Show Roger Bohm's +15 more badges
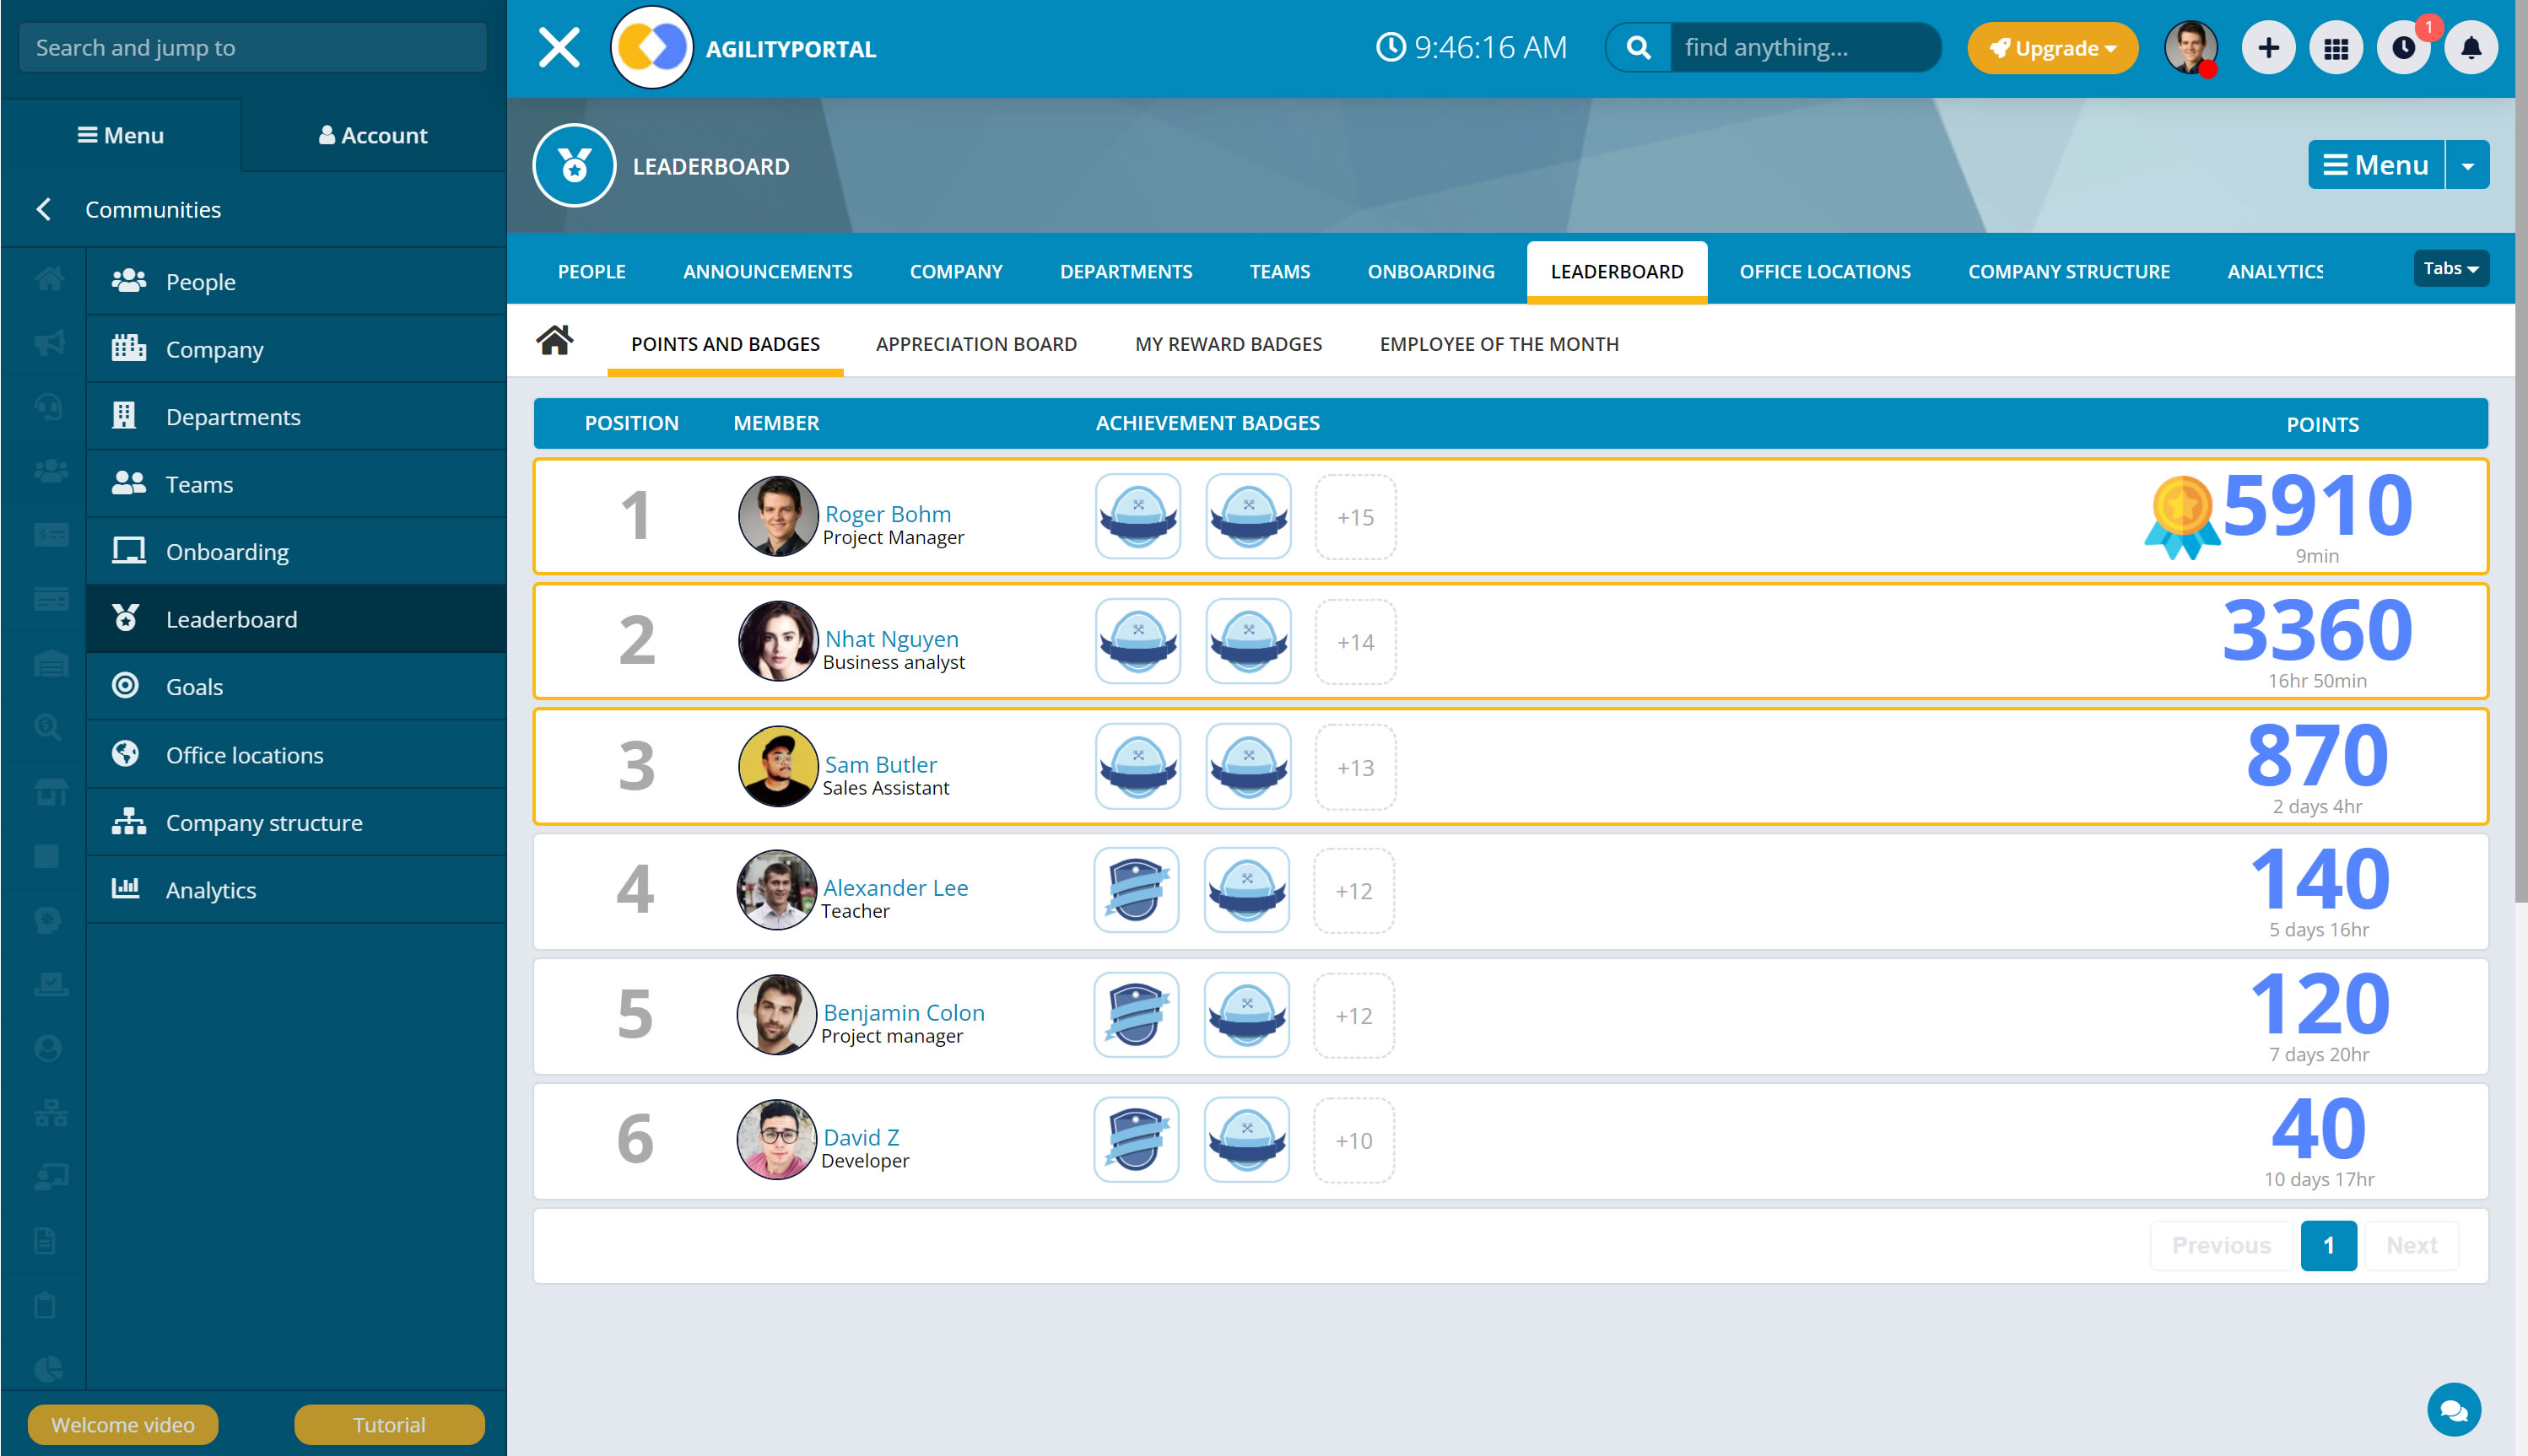The height and width of the screenshot is (1456, 2528). (x=1355, y=517)
